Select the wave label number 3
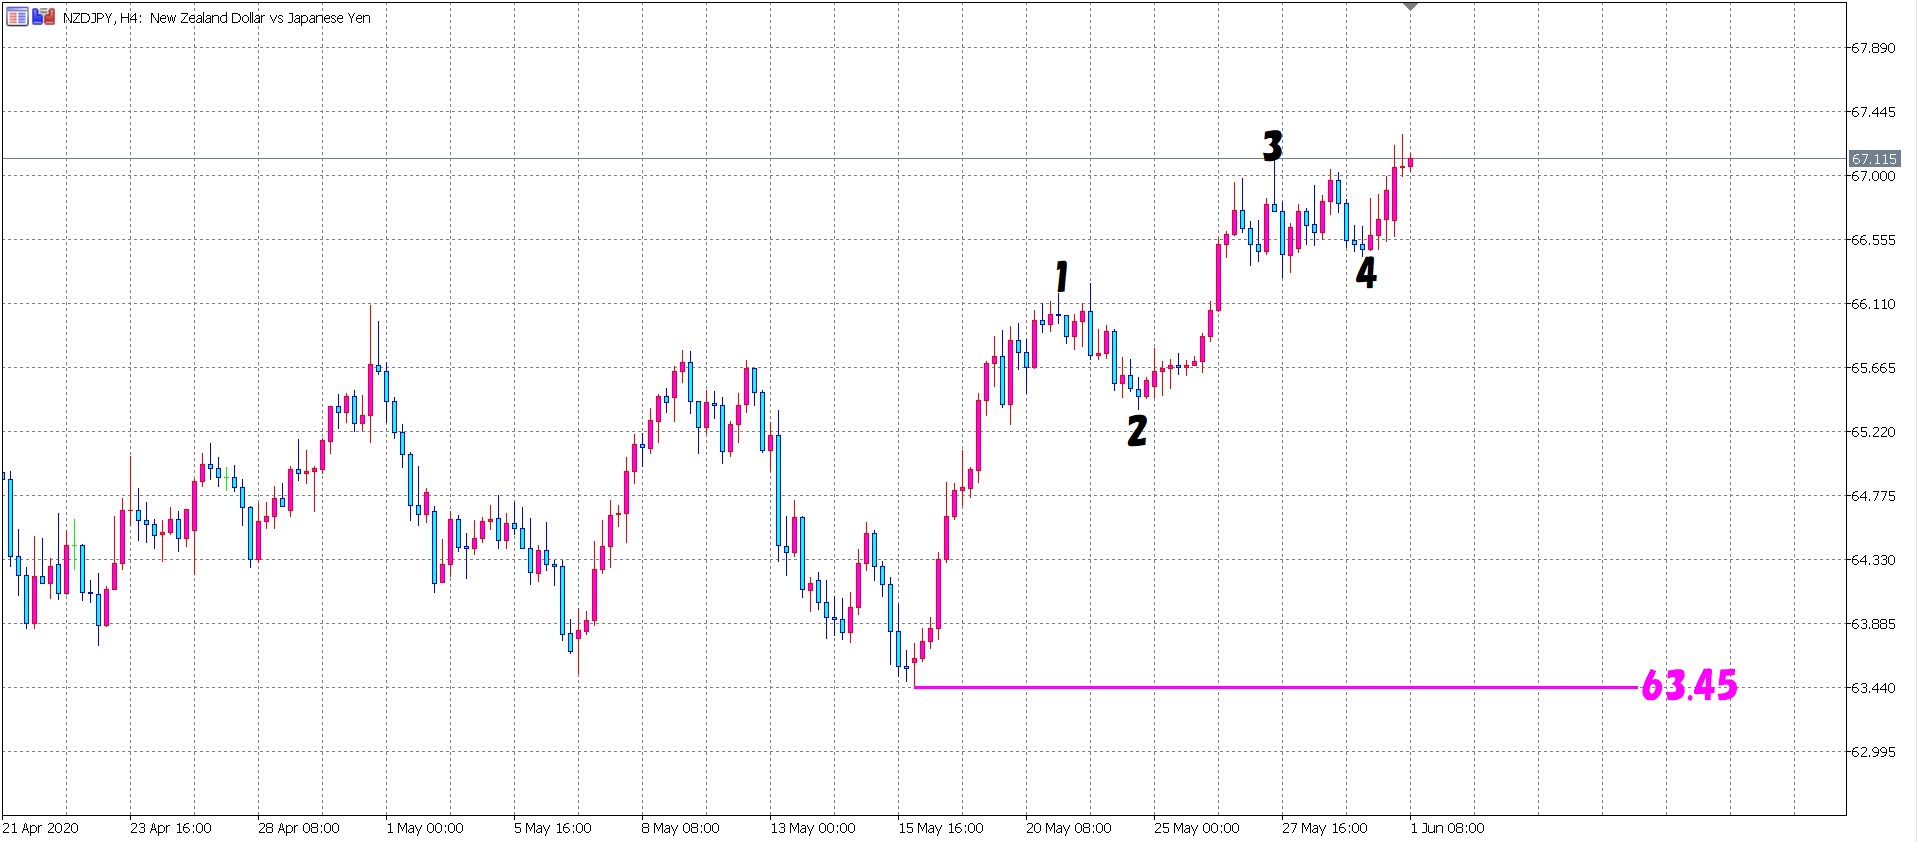 pos(1272,147)
